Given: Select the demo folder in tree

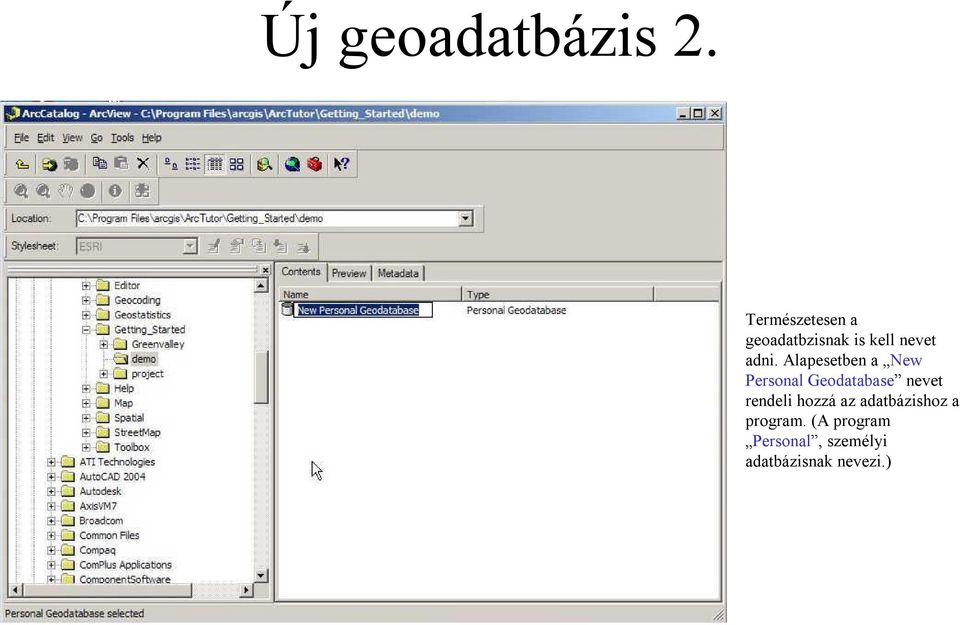Looking at the screenshot, I should click(144, 359).
